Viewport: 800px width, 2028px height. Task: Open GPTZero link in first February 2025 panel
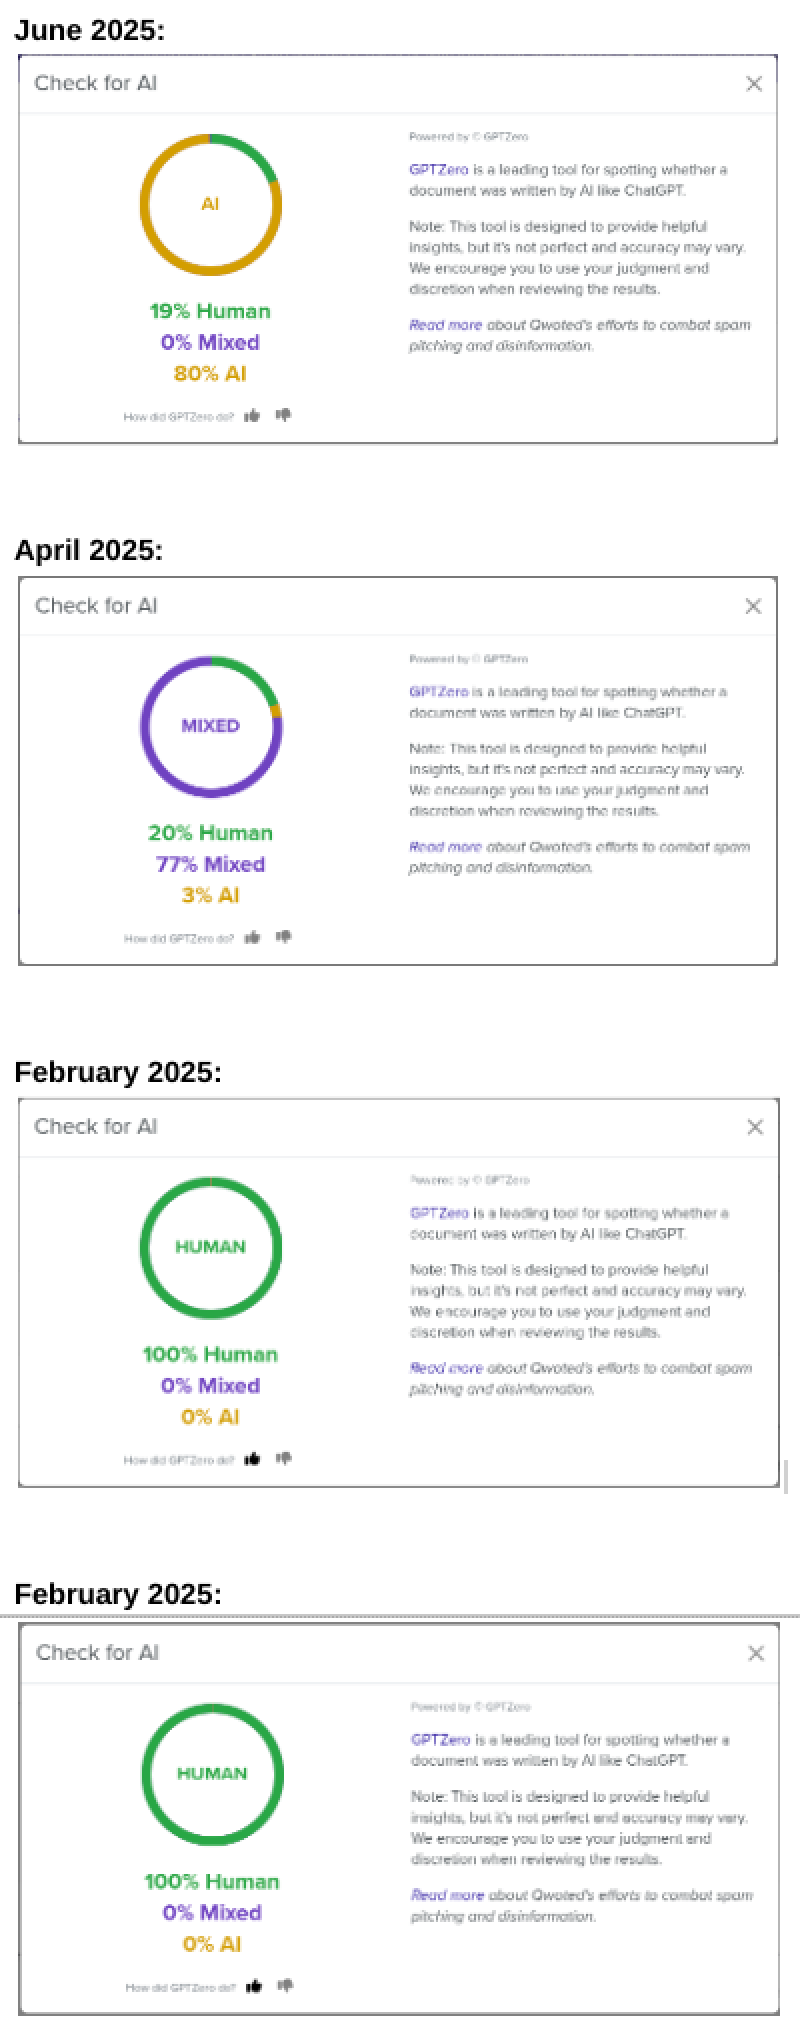coord(440,1213)
